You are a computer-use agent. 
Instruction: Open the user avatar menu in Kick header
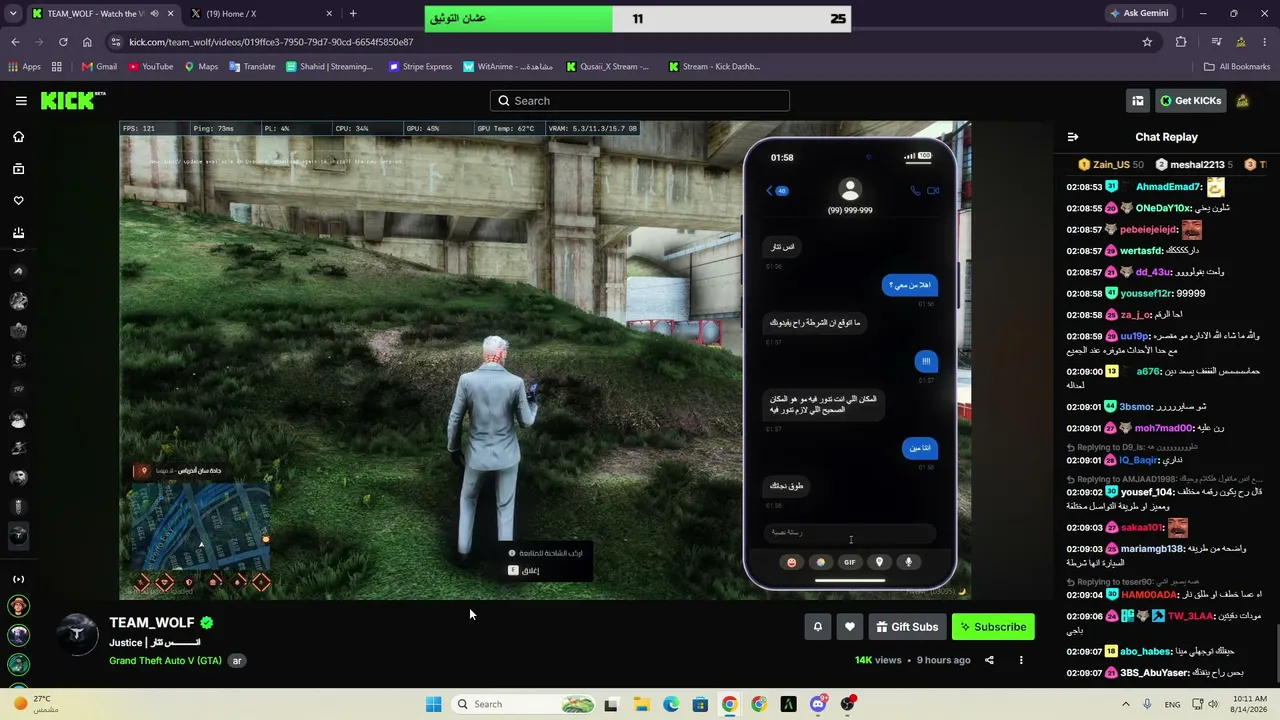coord(1243,101)
